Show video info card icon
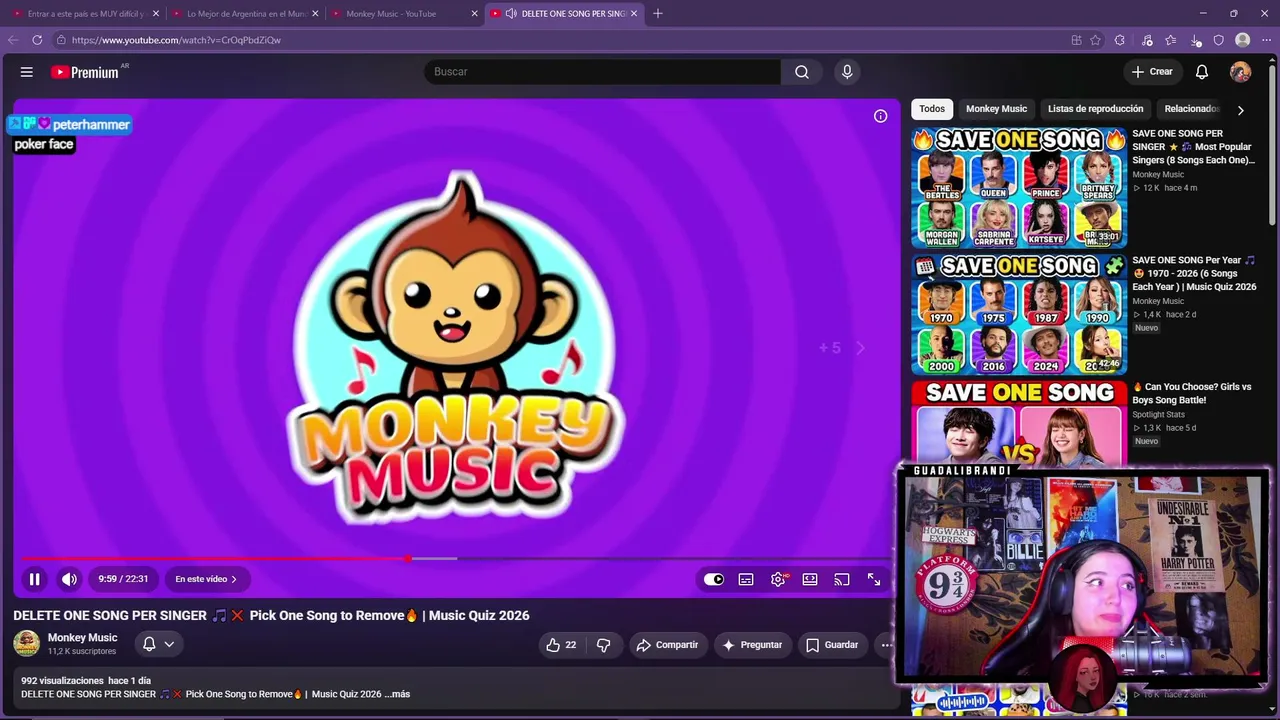Image resolution: width=1280 pixels, height=720 pixels. point(880,116)
